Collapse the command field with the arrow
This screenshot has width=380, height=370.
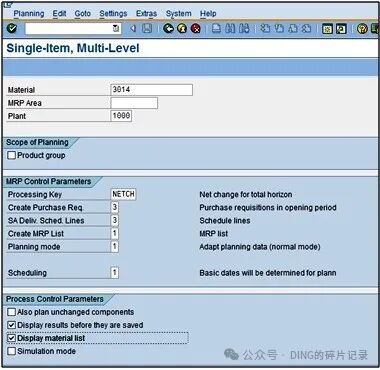[133, 29]
